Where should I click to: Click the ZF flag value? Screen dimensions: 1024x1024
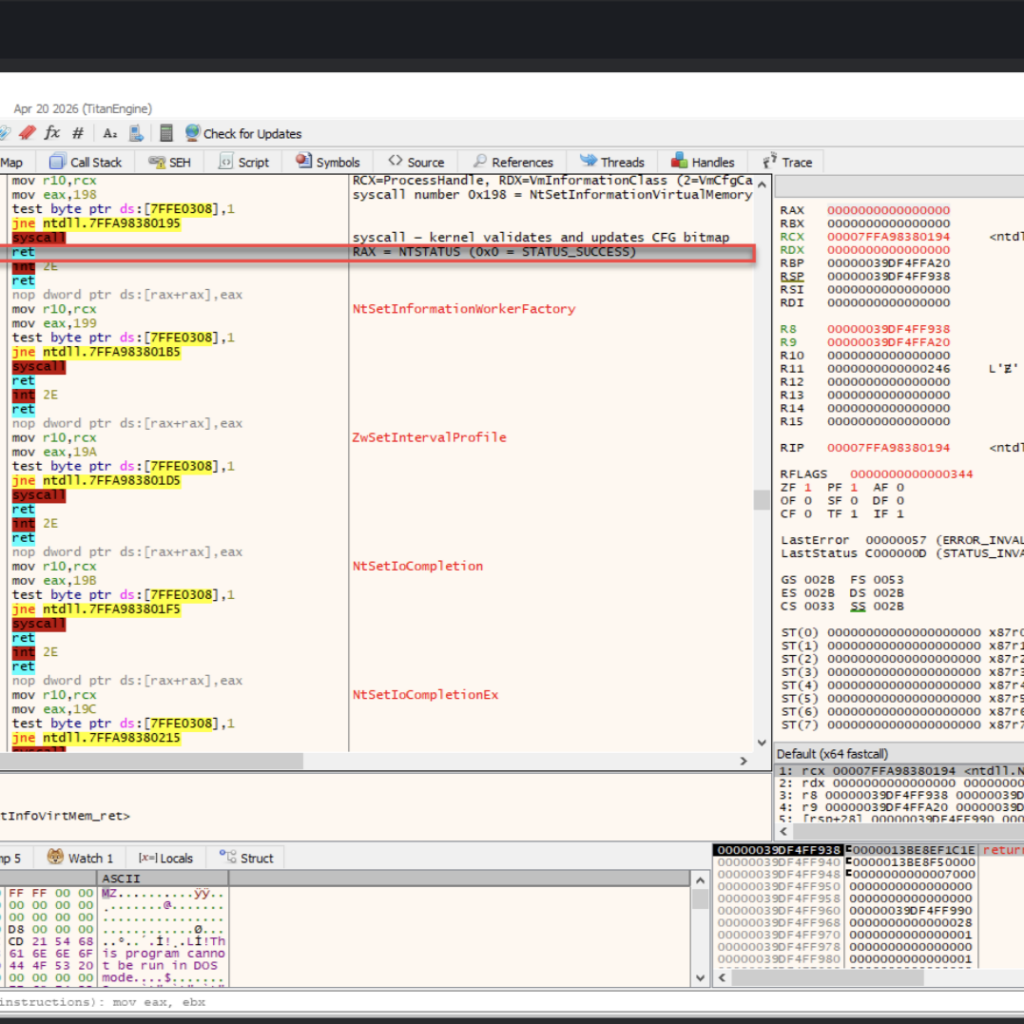tap(808, 488)
